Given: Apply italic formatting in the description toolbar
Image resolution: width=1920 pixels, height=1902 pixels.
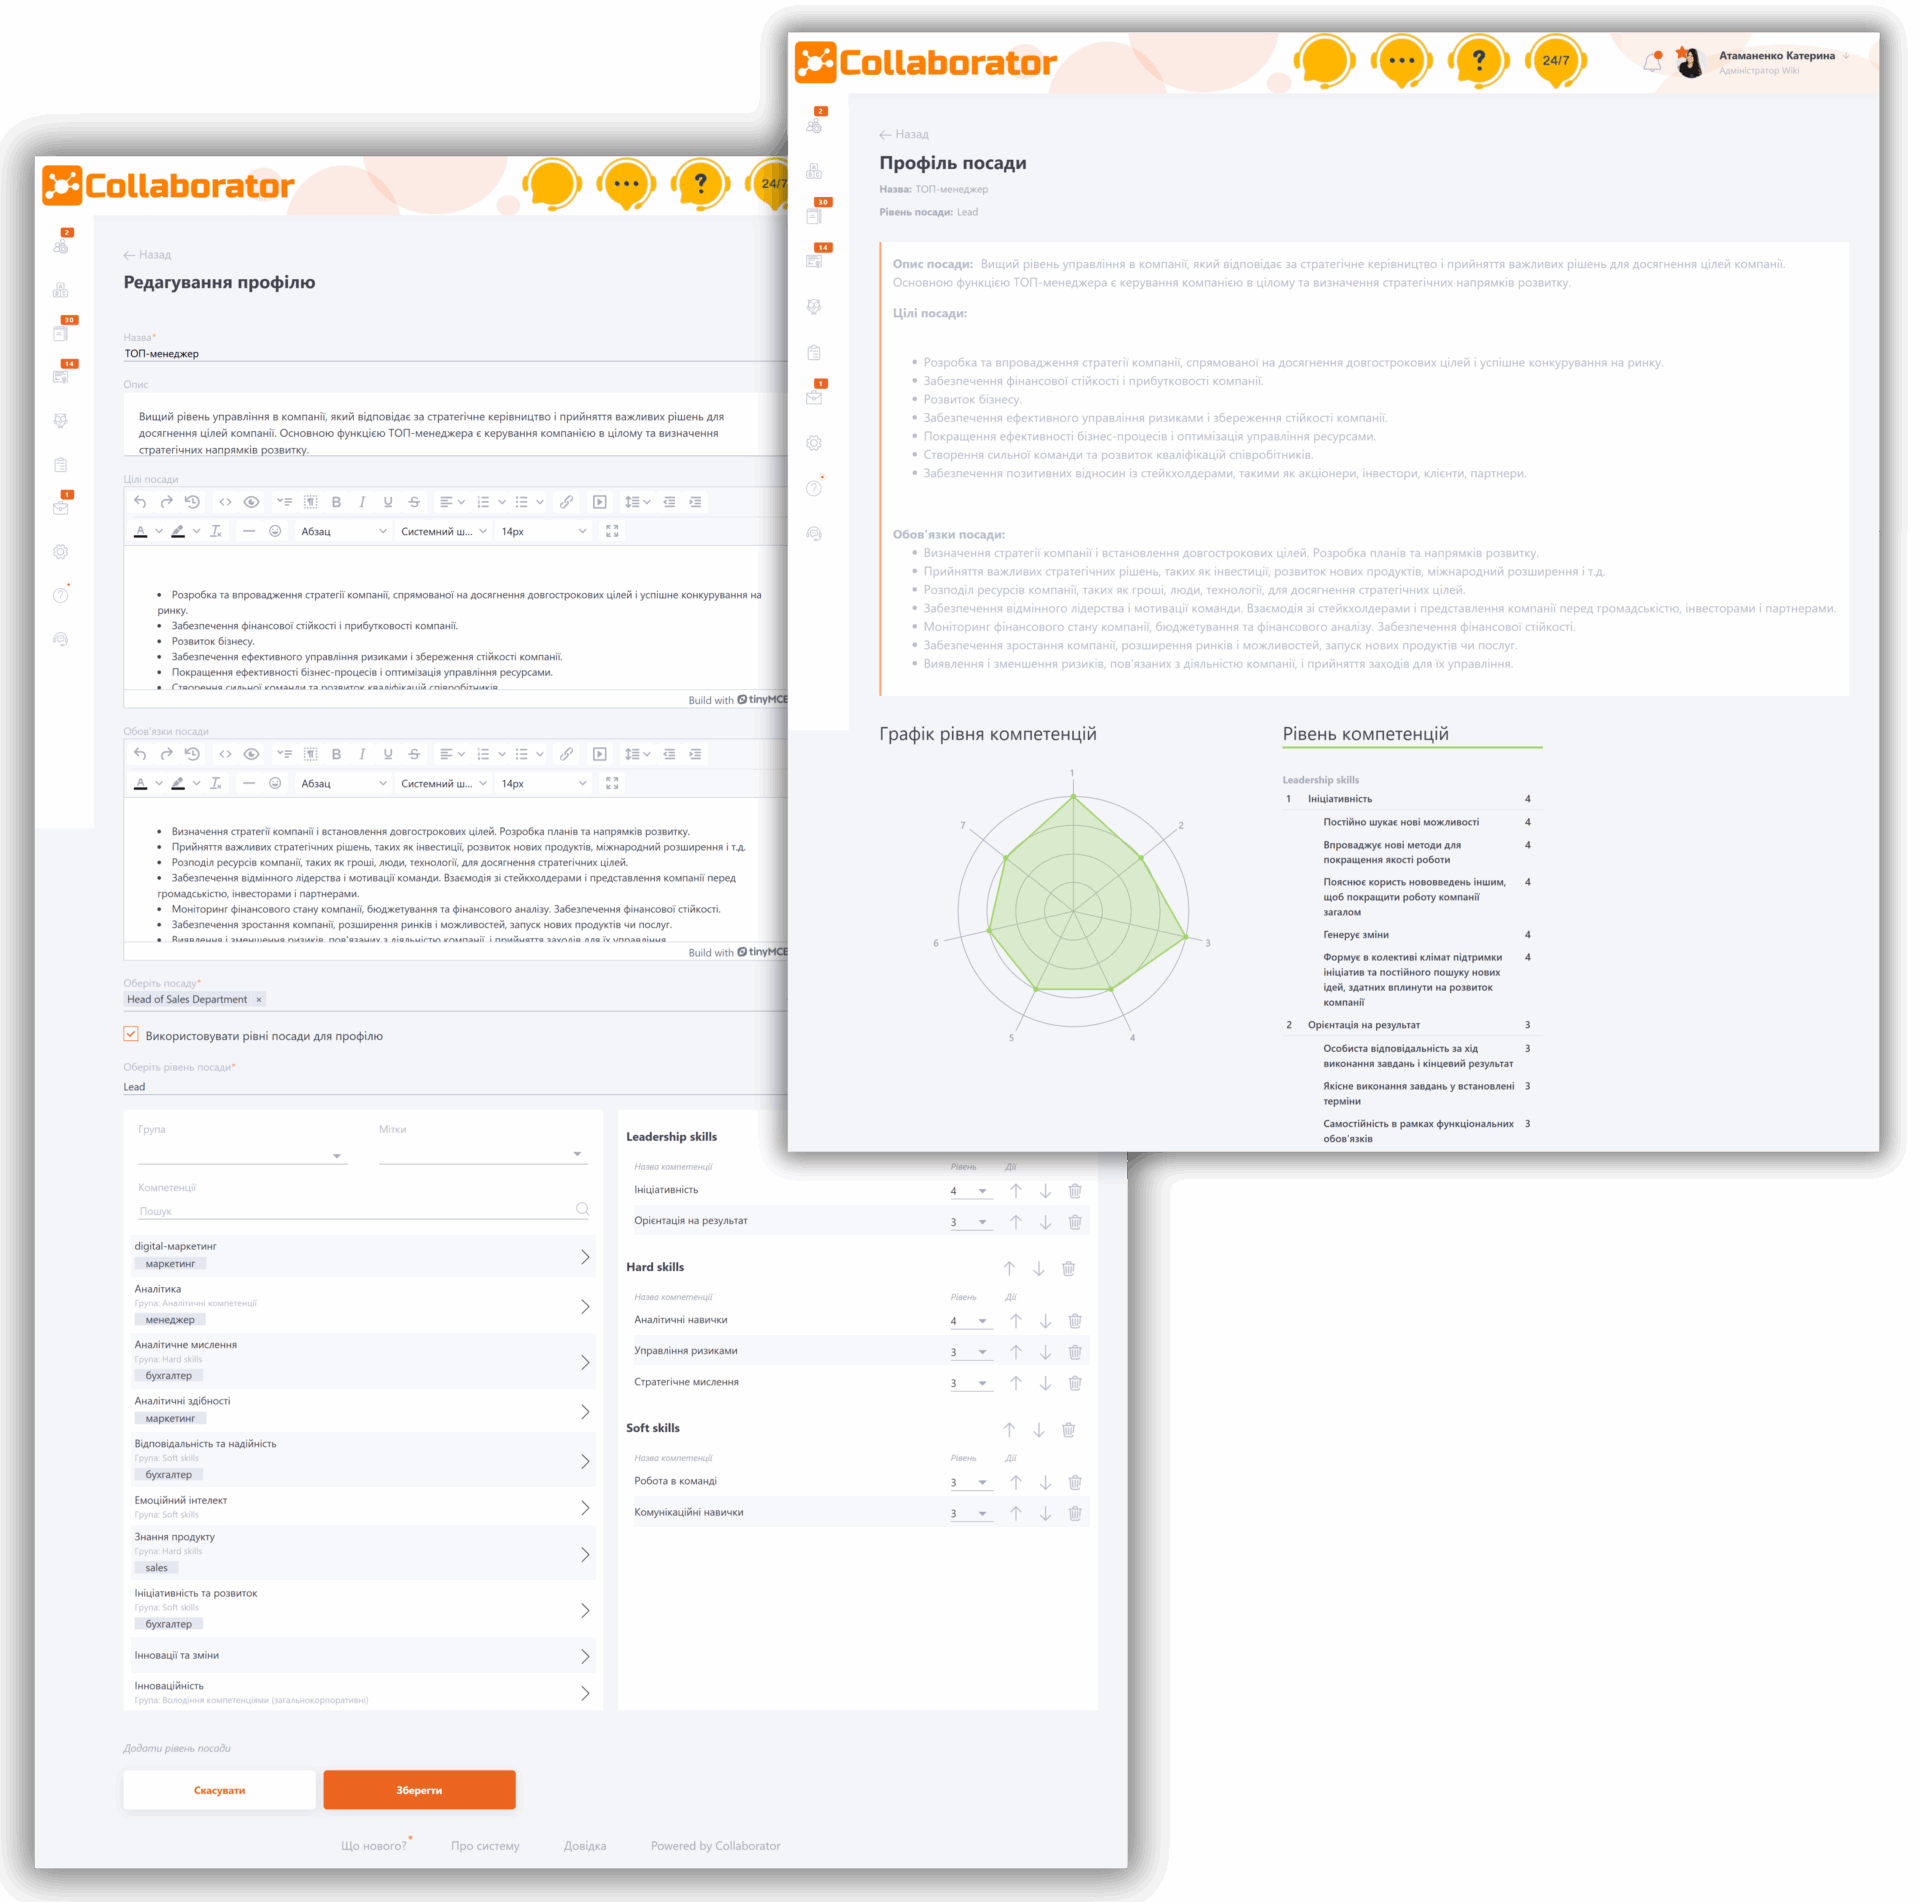Looking at the screenshot, I should tap(362, 502).
